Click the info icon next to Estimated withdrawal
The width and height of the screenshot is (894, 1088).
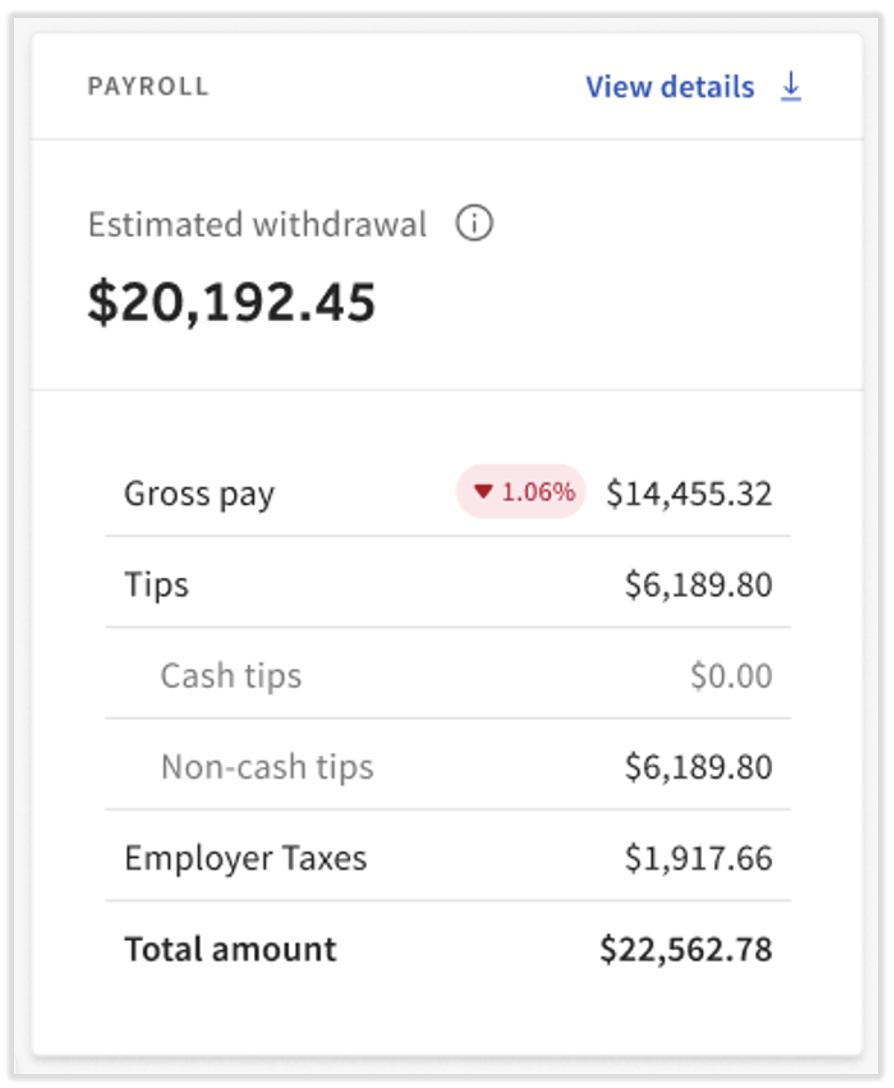pos(474,225)
